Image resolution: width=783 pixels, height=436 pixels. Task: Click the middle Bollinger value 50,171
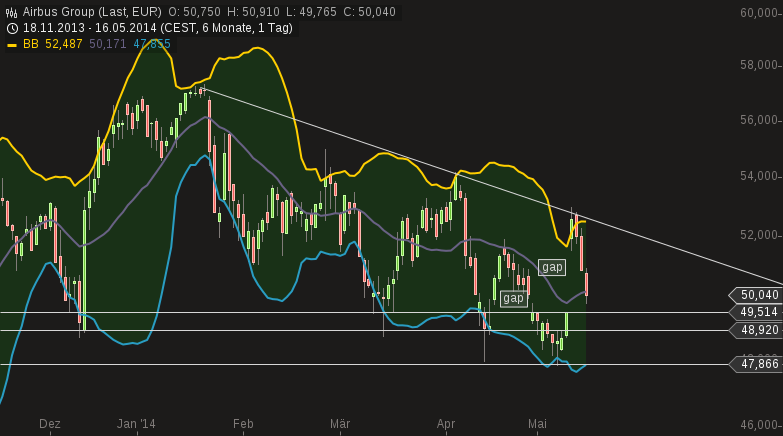click(x=108, y=44)
